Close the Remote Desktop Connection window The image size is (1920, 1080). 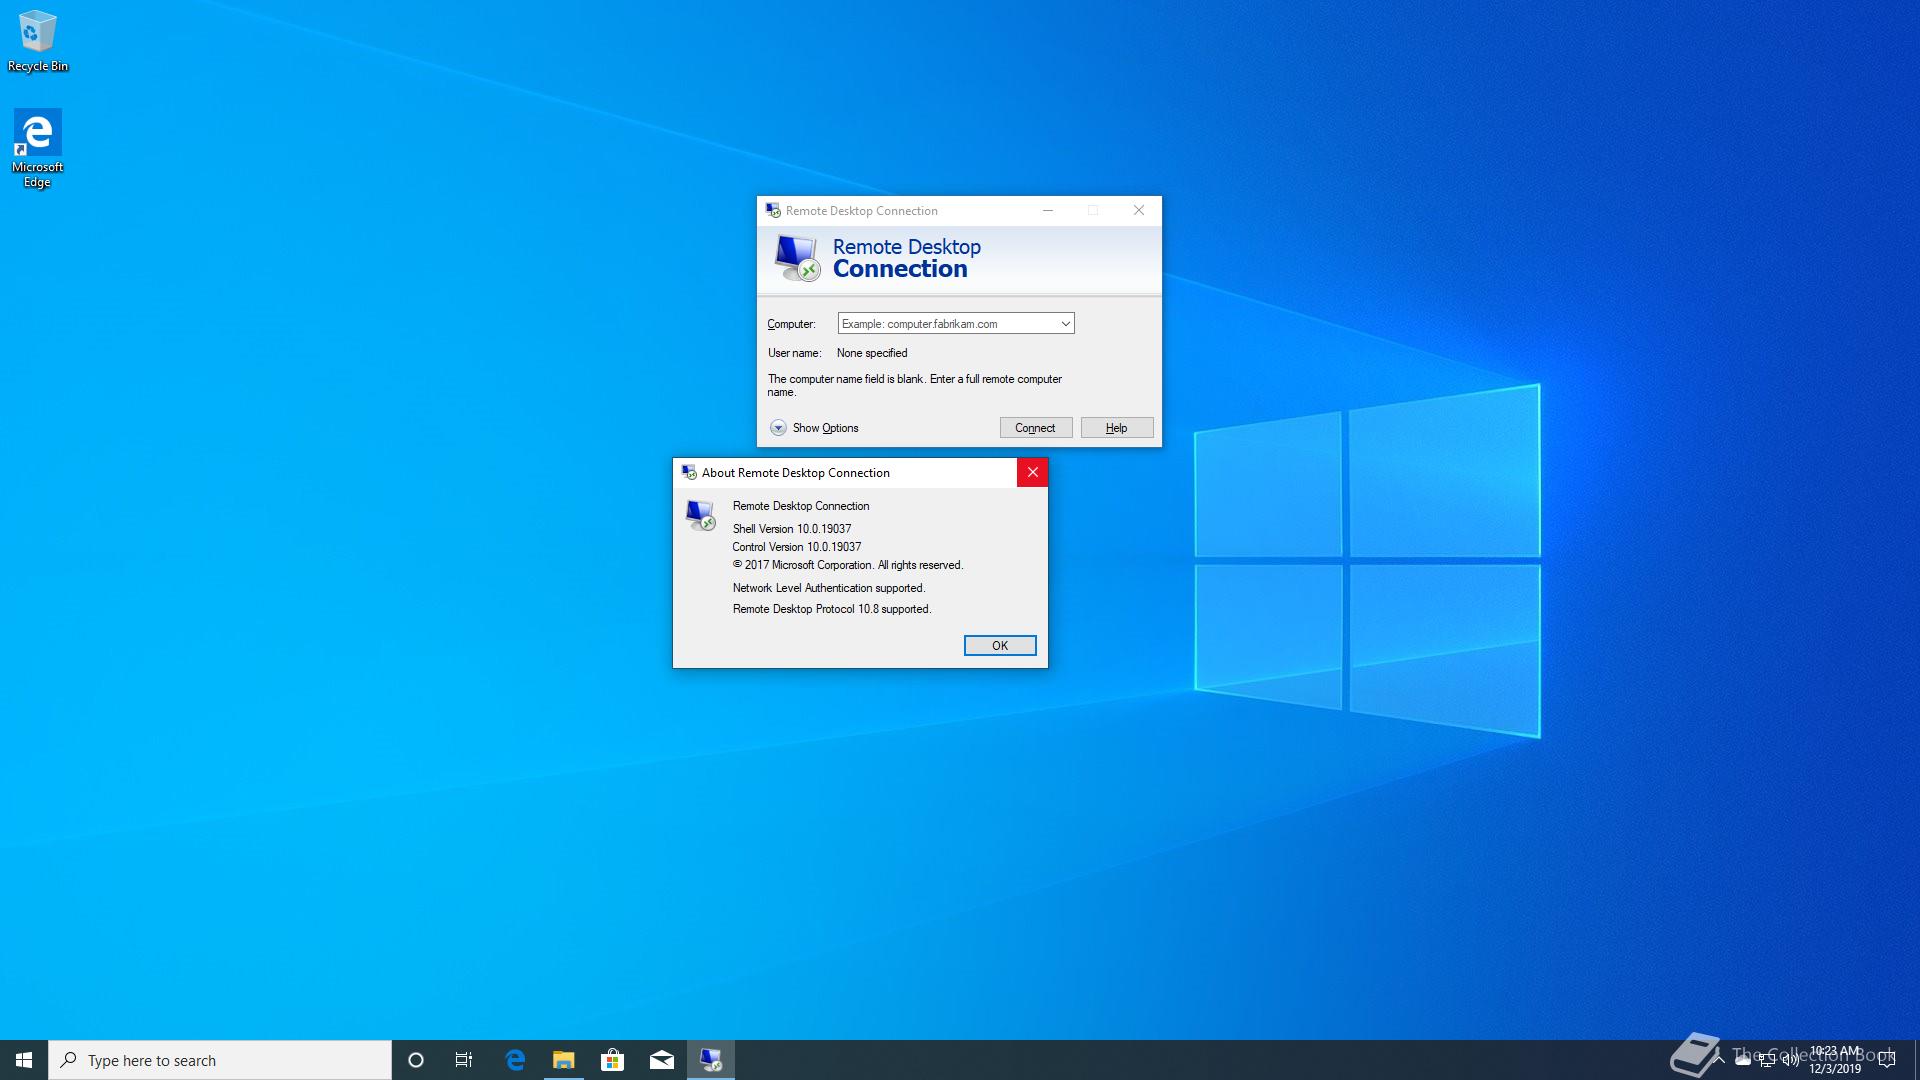pyautogui.click(x=1139, y=210)
